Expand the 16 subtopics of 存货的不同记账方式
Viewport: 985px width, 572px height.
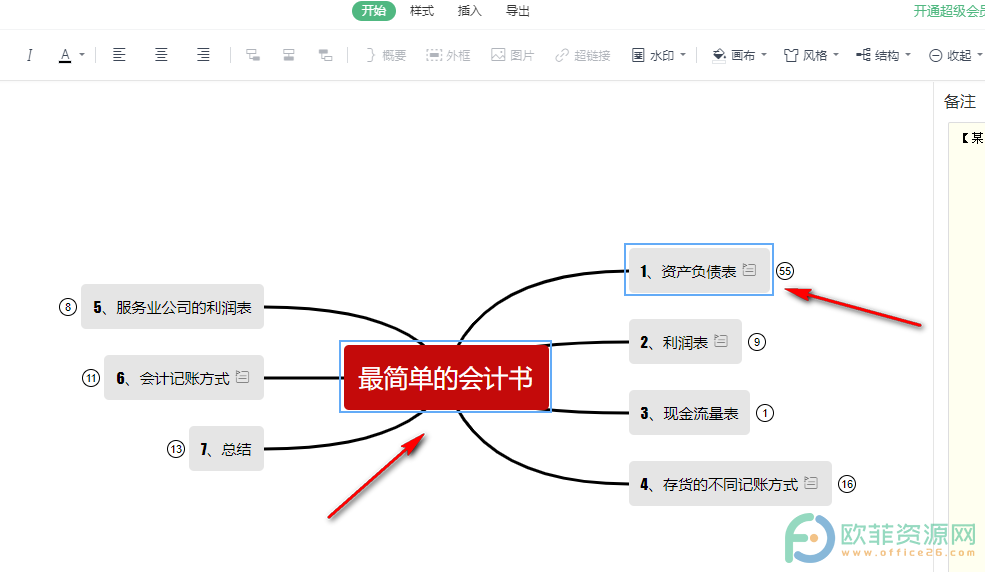coord(847,484)
